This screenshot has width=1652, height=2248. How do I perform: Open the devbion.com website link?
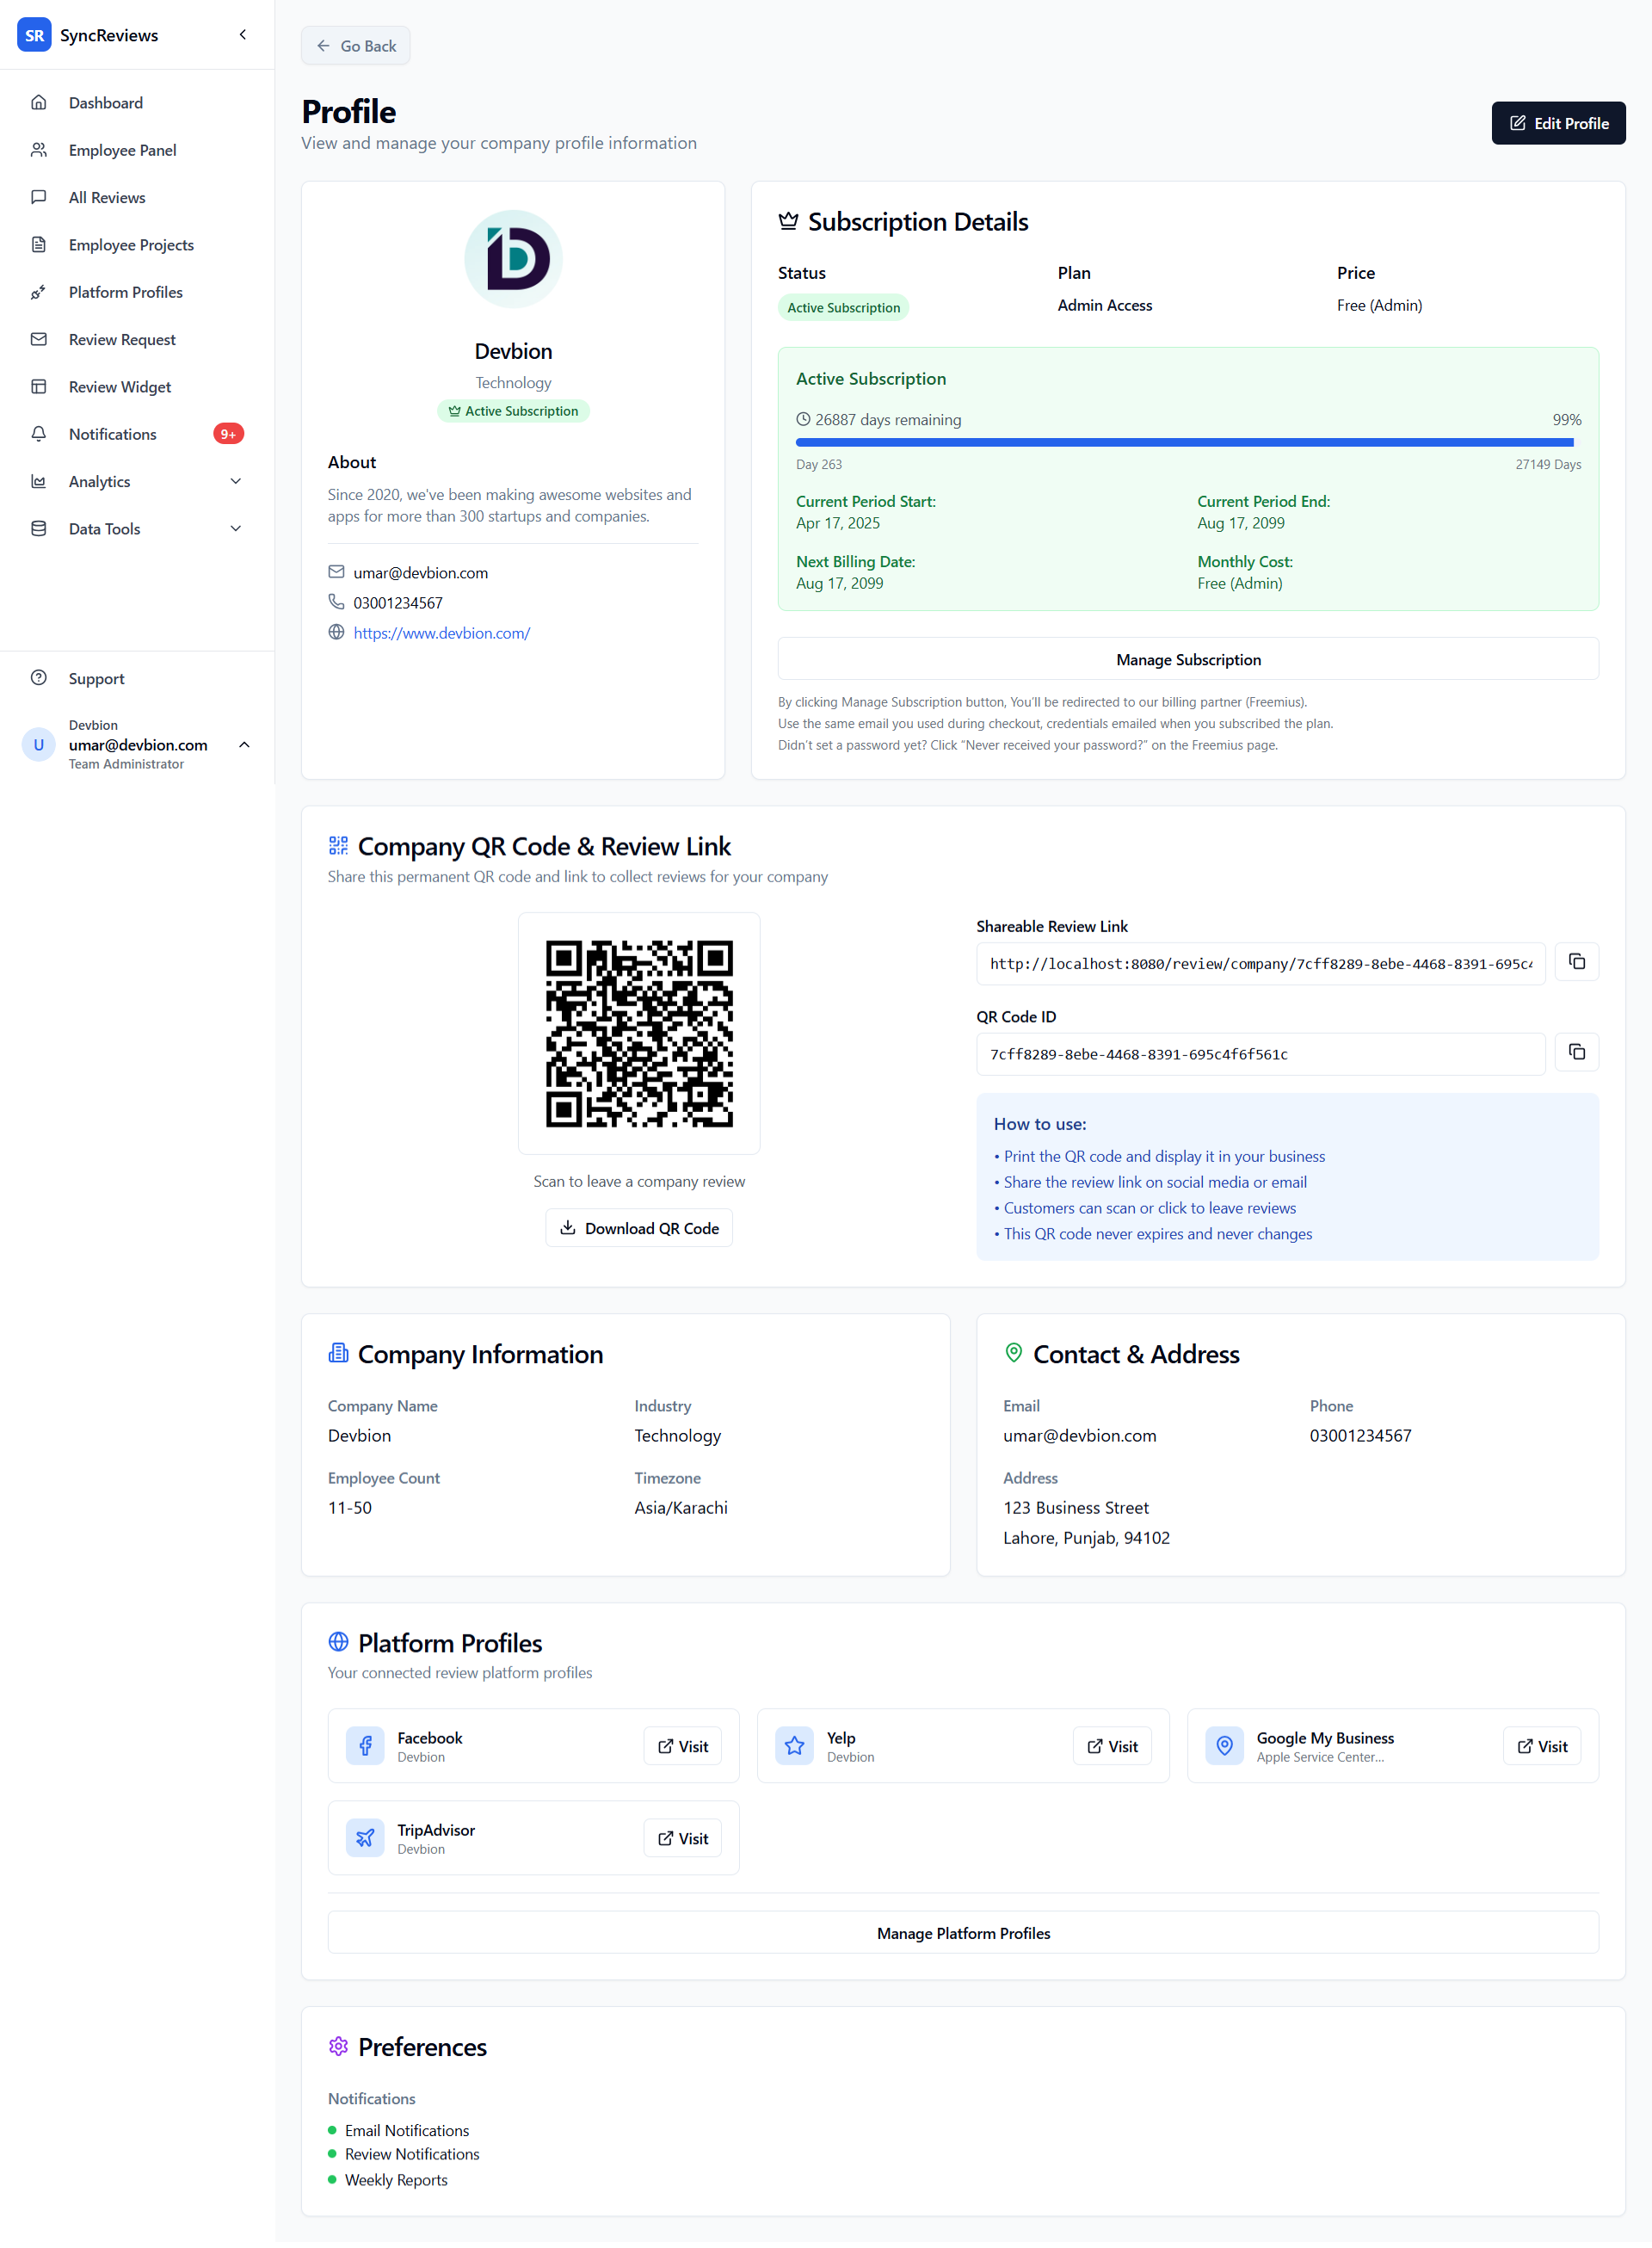point(441,632)
